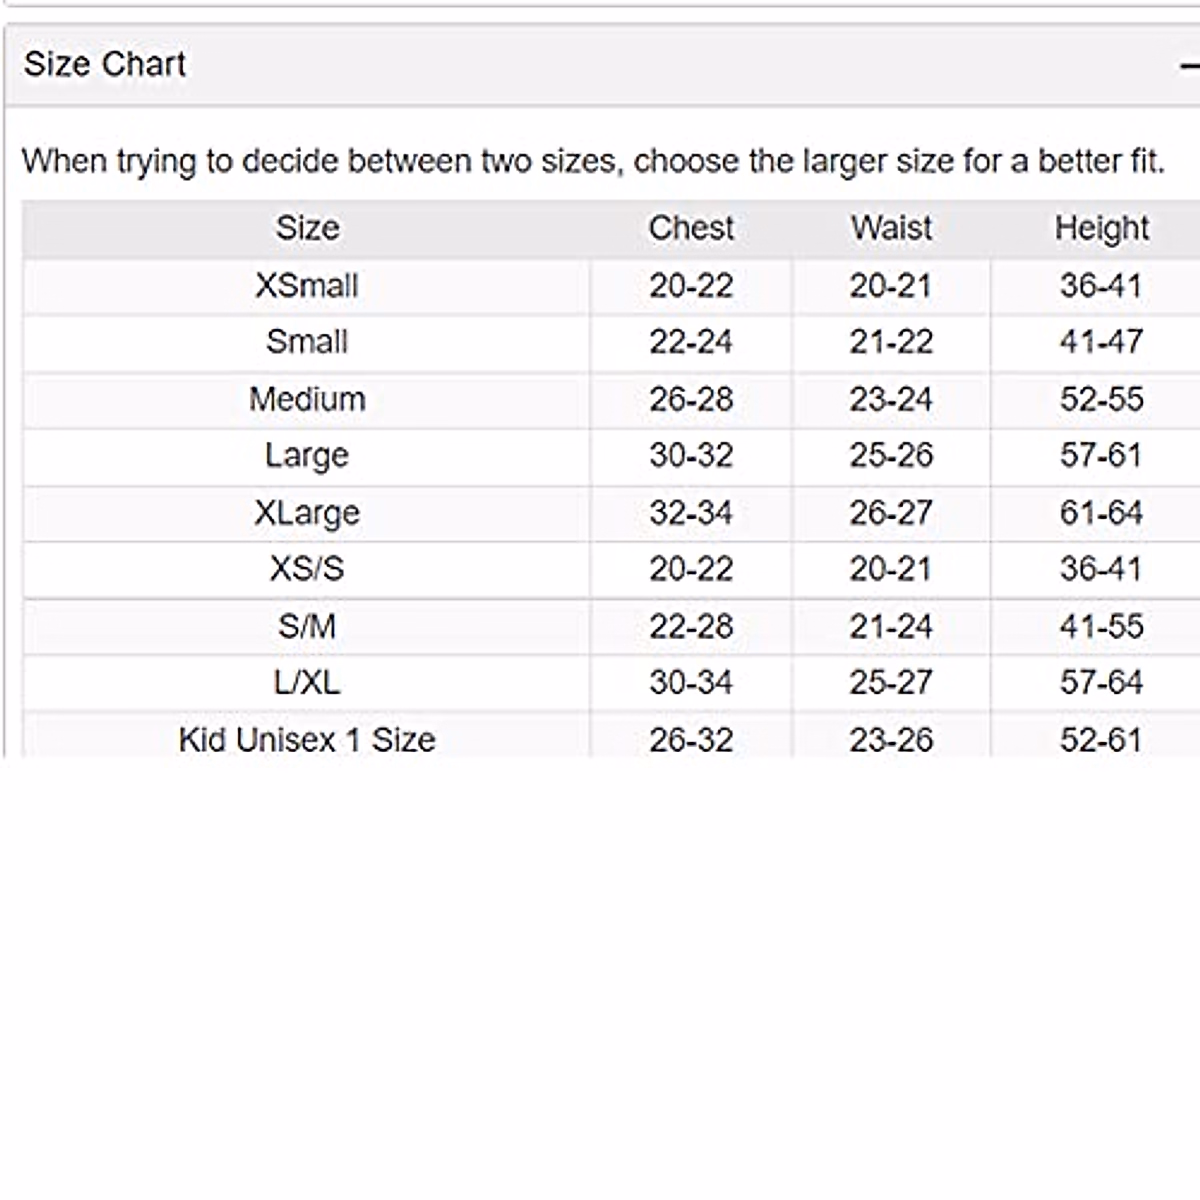Click the Size Chart panel title

[x=105, y=65]
